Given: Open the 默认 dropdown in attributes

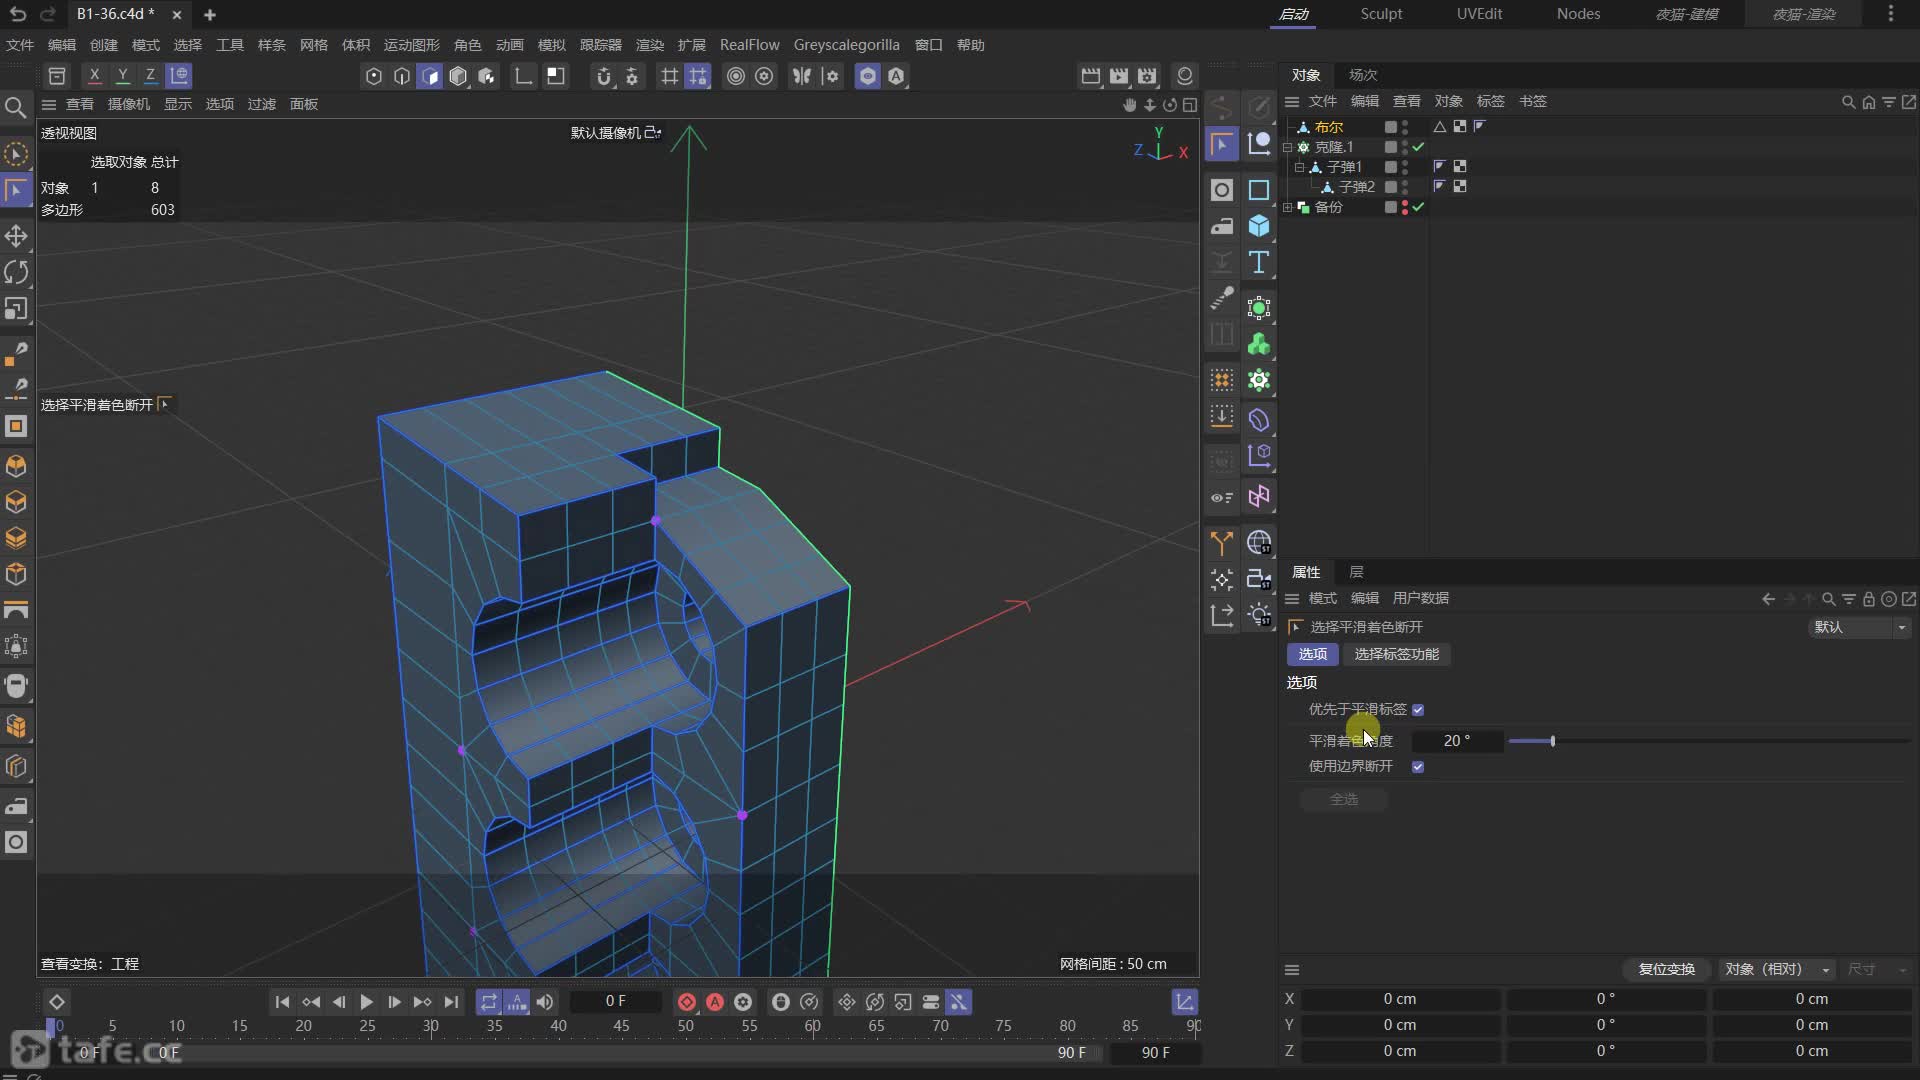Looking at the screenshot, I should click(1860, 627).
